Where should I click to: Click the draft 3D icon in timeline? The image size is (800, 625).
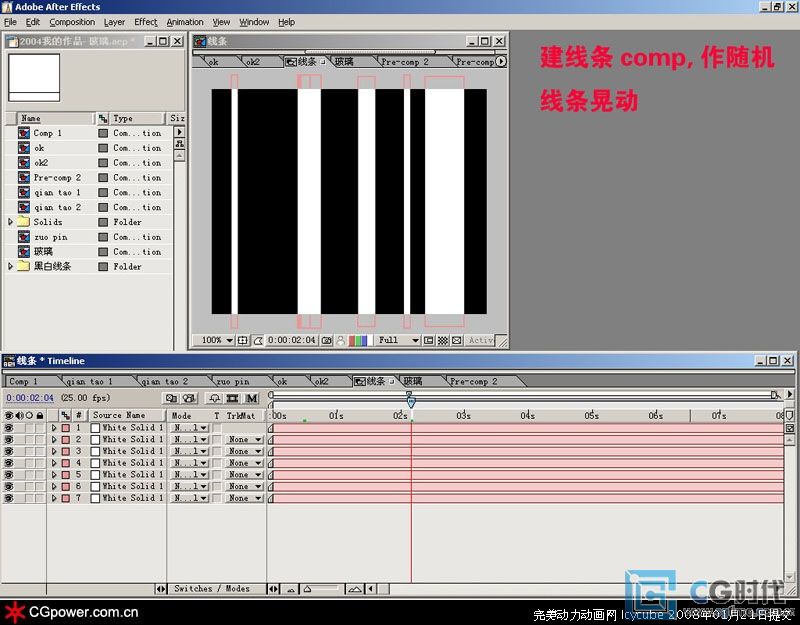click(189, 398)
